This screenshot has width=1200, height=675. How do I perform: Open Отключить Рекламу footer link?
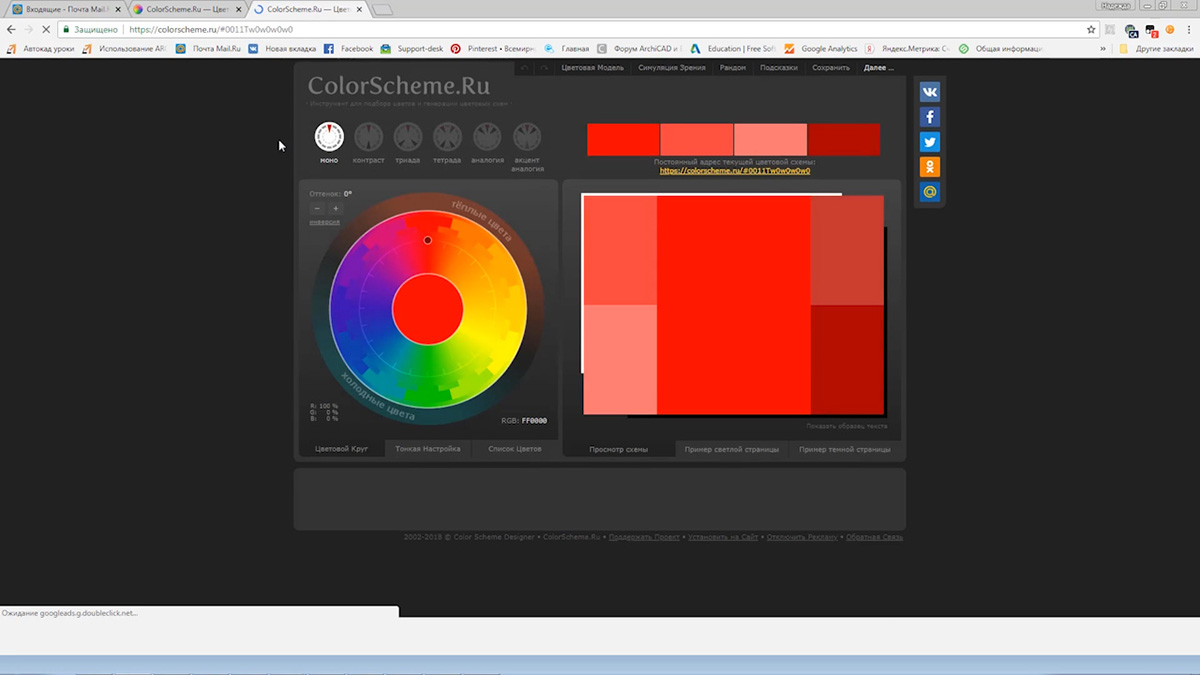(x=802, y=537)
